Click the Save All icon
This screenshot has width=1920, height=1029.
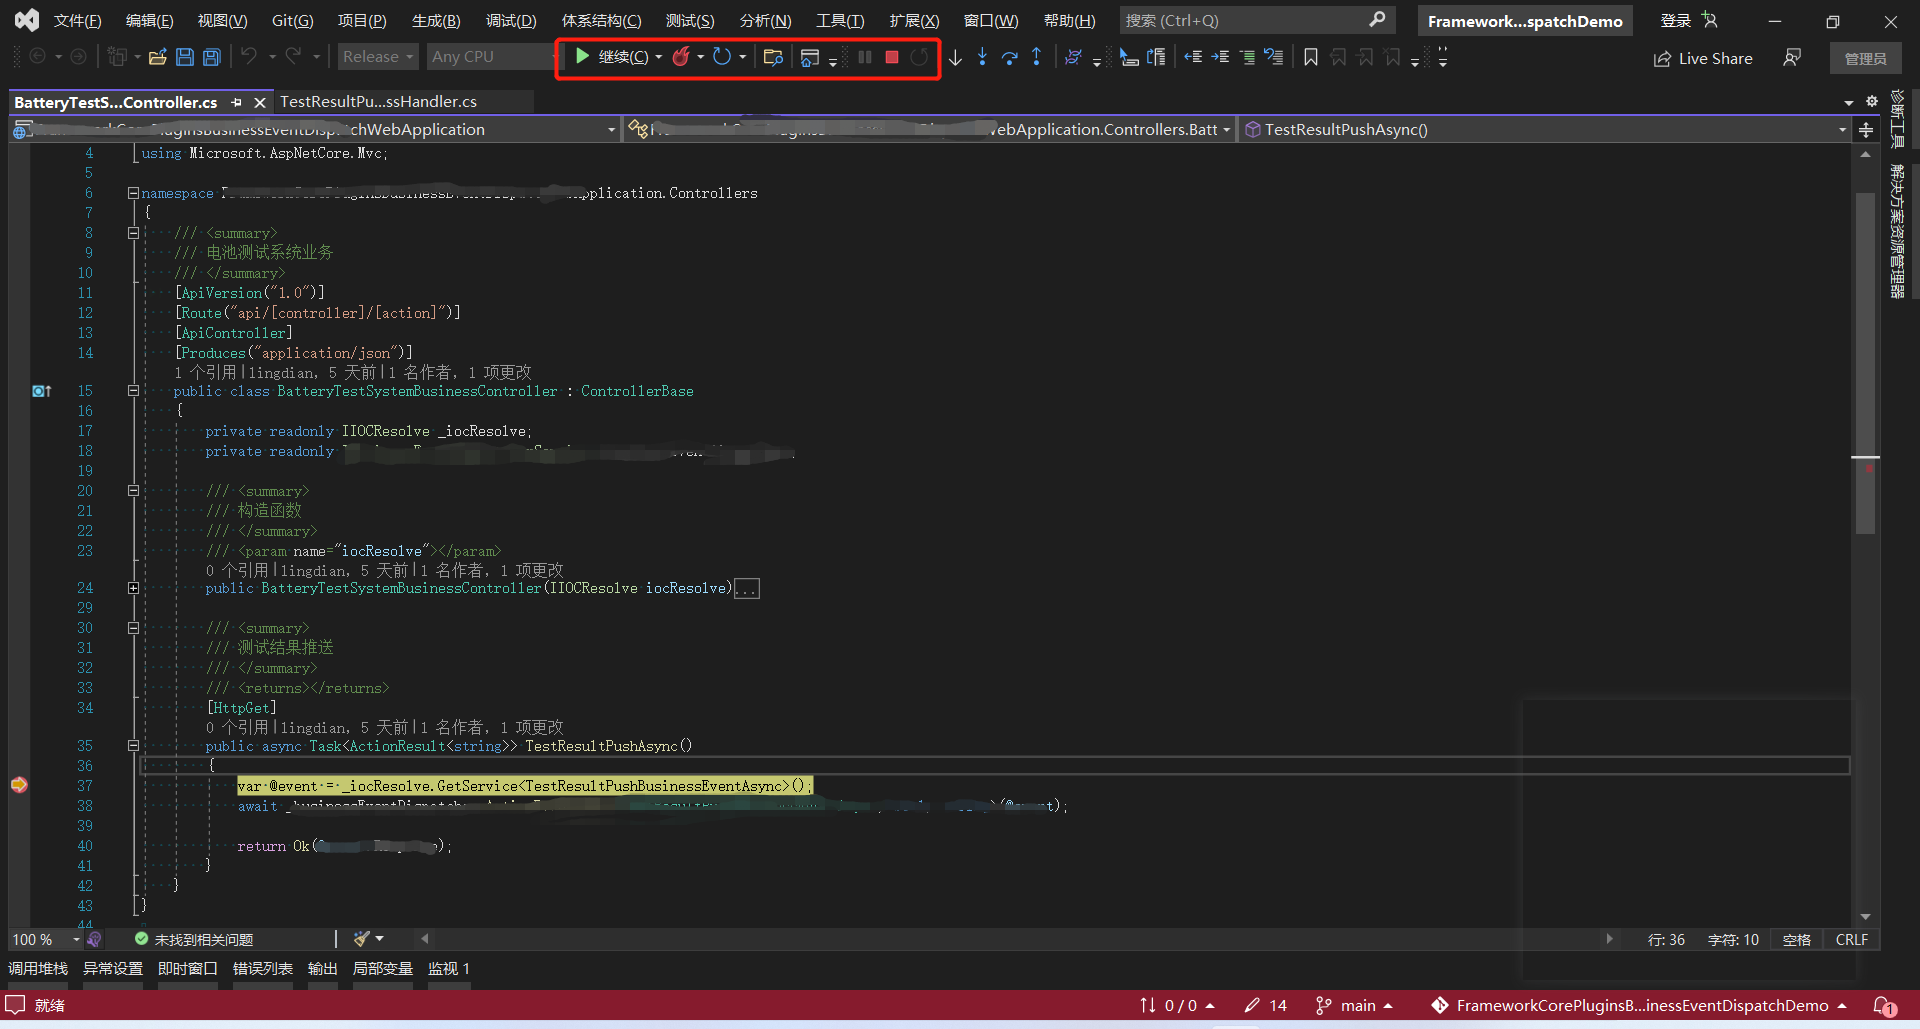[211, 57]
